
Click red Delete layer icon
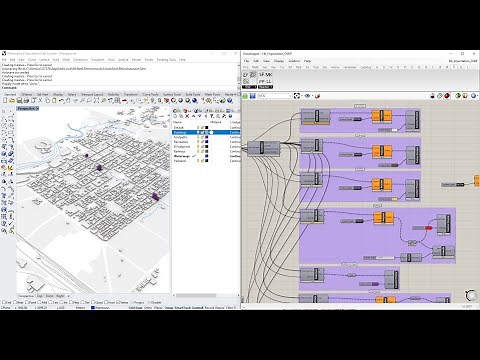[x=187, y=116]
